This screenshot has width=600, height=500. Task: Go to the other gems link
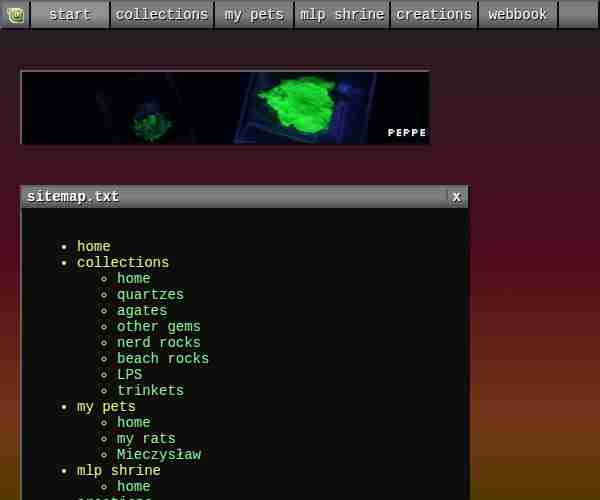coord(158,327)
